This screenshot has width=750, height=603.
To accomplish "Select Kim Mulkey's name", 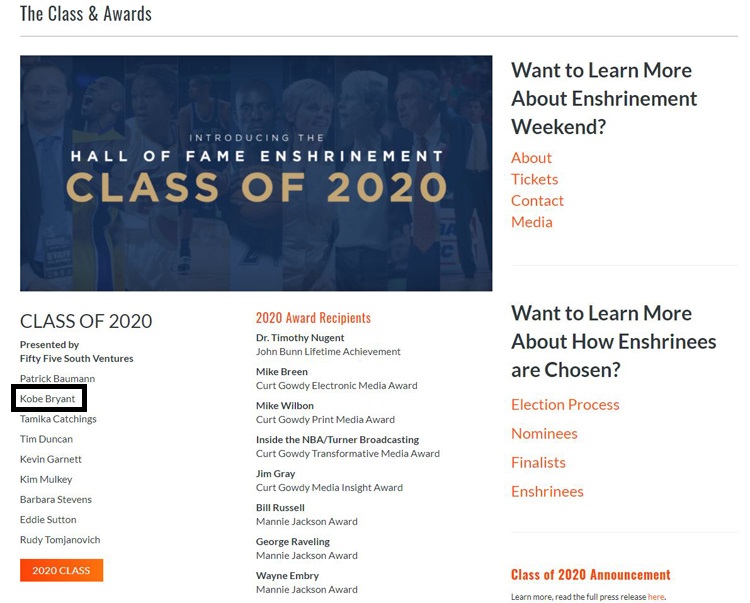I will (46, 479).
